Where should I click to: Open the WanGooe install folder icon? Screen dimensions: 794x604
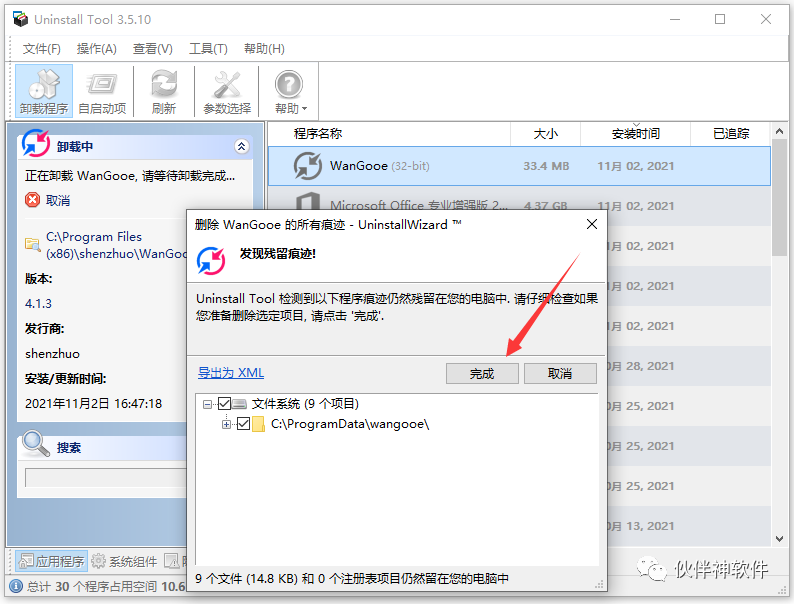[32, 245]
